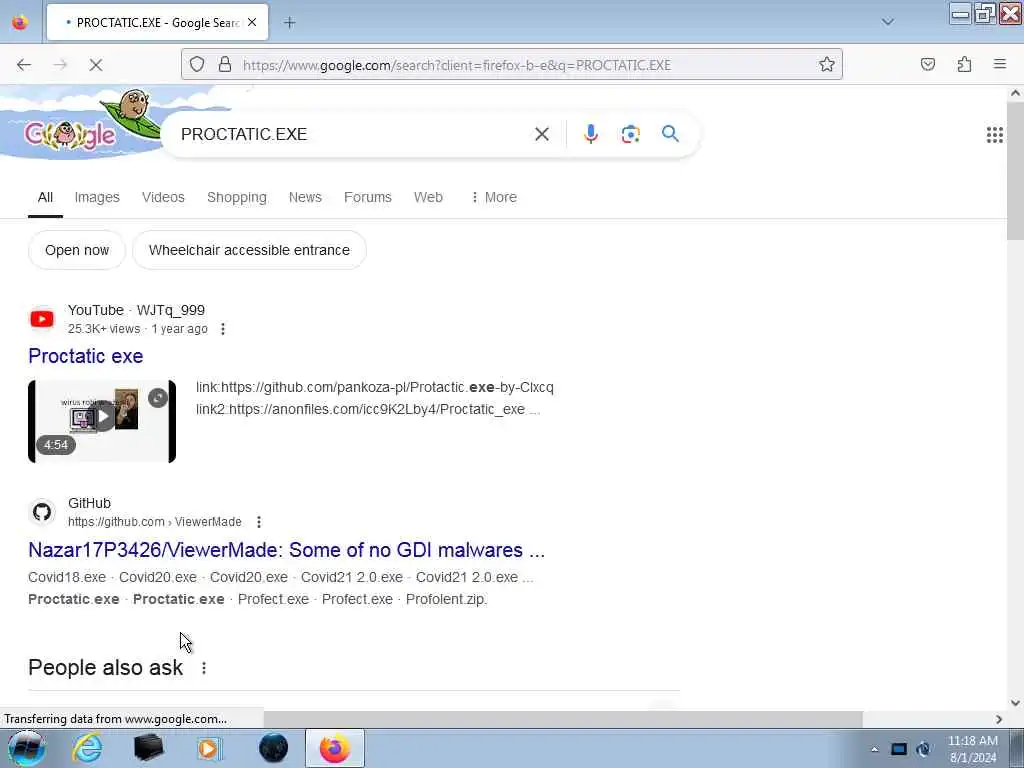This screenshot has width=1024, height=768.
Task: Stop loading the page
Action: pyautogui.click(x=96, y=65)
